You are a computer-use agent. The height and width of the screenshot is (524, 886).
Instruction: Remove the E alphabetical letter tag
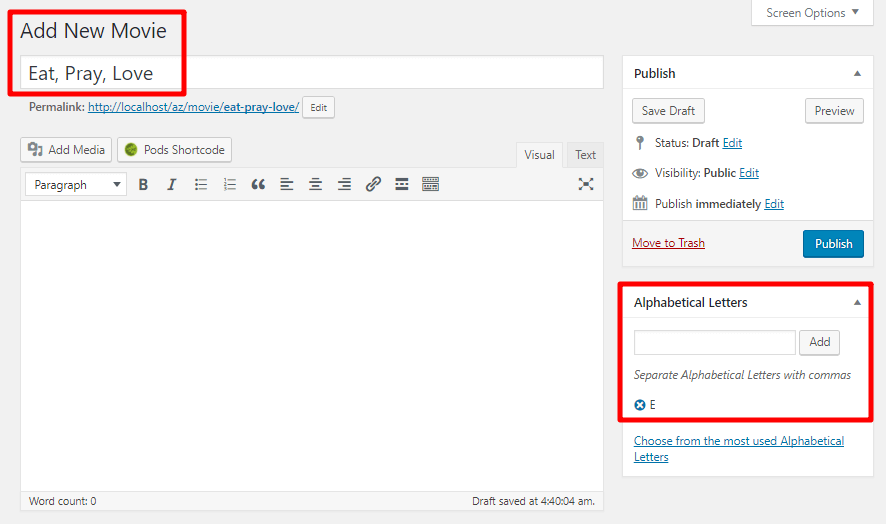640,405
